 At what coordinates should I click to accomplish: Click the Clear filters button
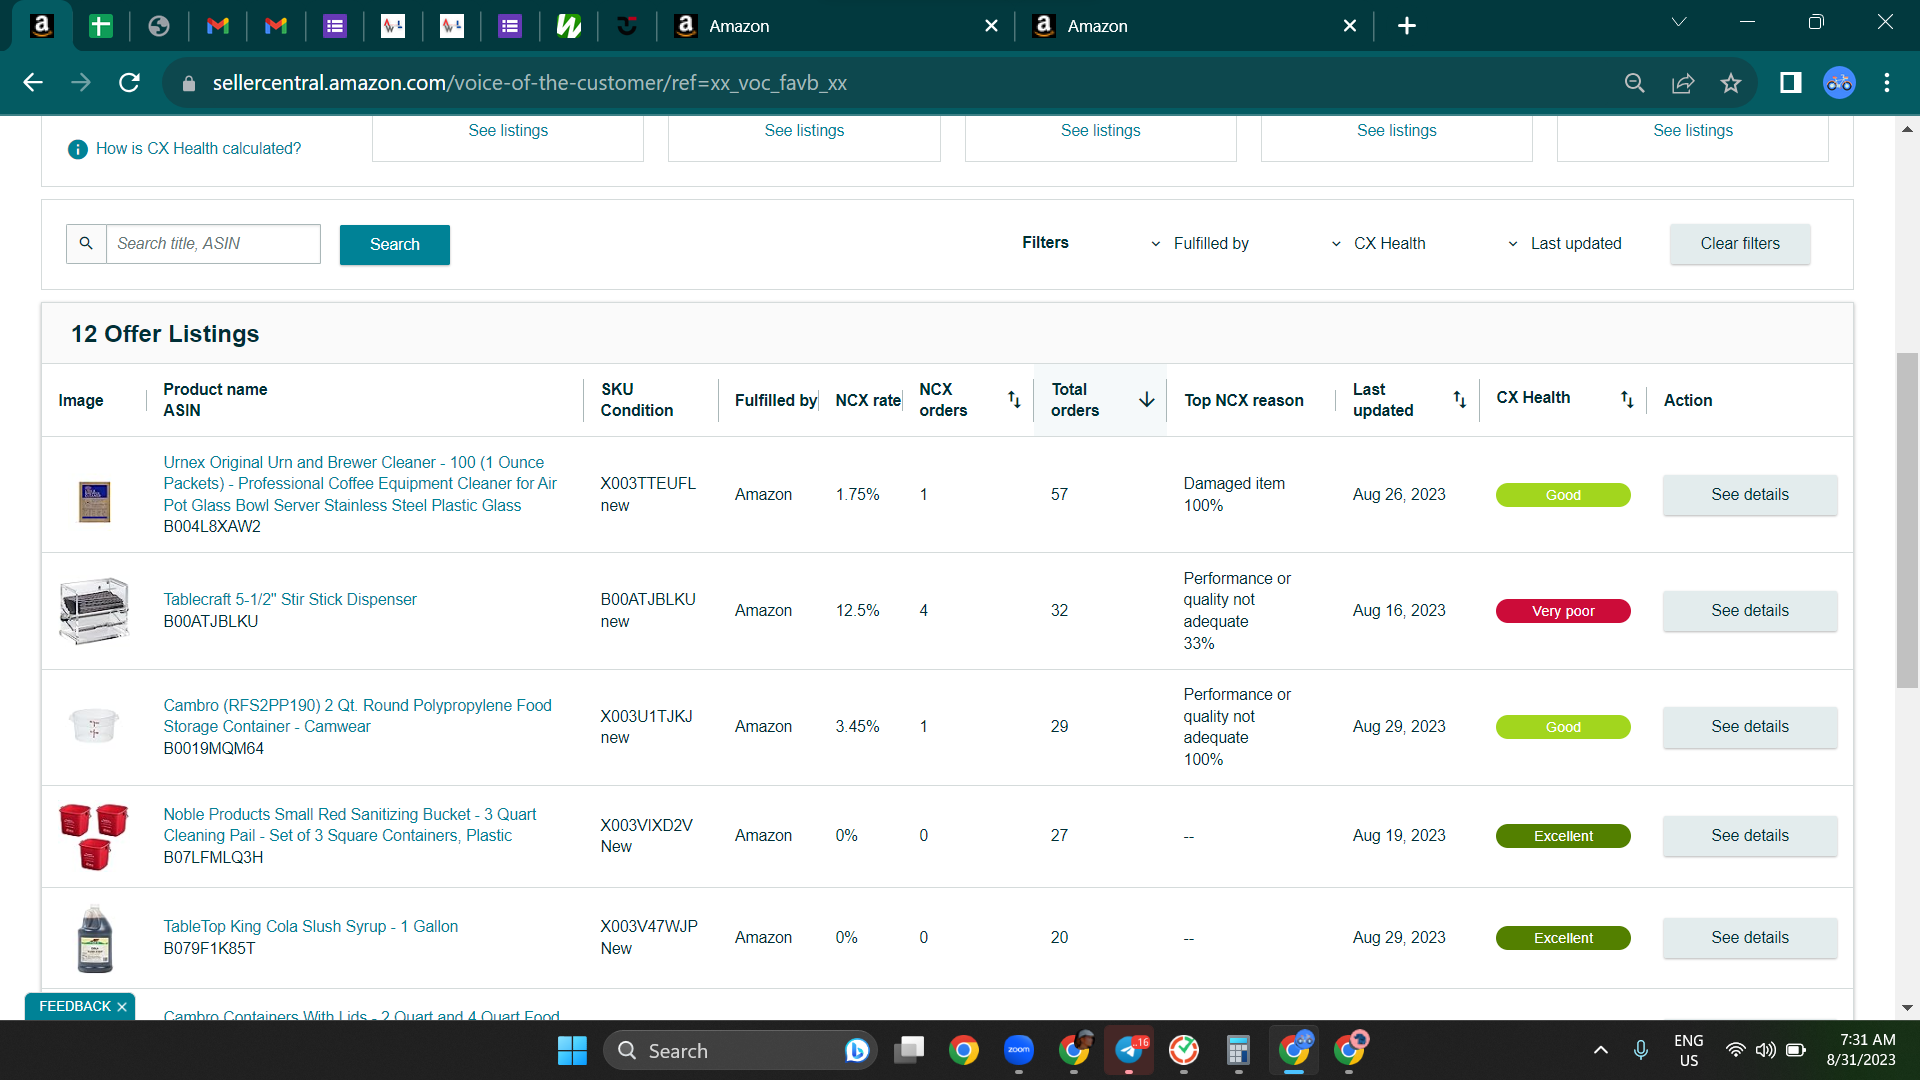[x=1740, y=244]
